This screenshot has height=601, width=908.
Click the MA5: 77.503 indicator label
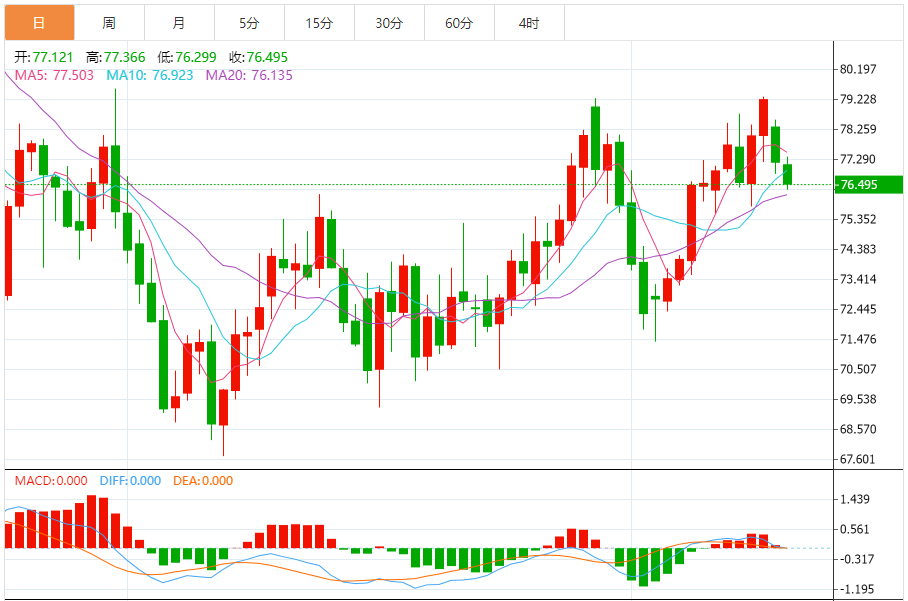click(54, 75)
